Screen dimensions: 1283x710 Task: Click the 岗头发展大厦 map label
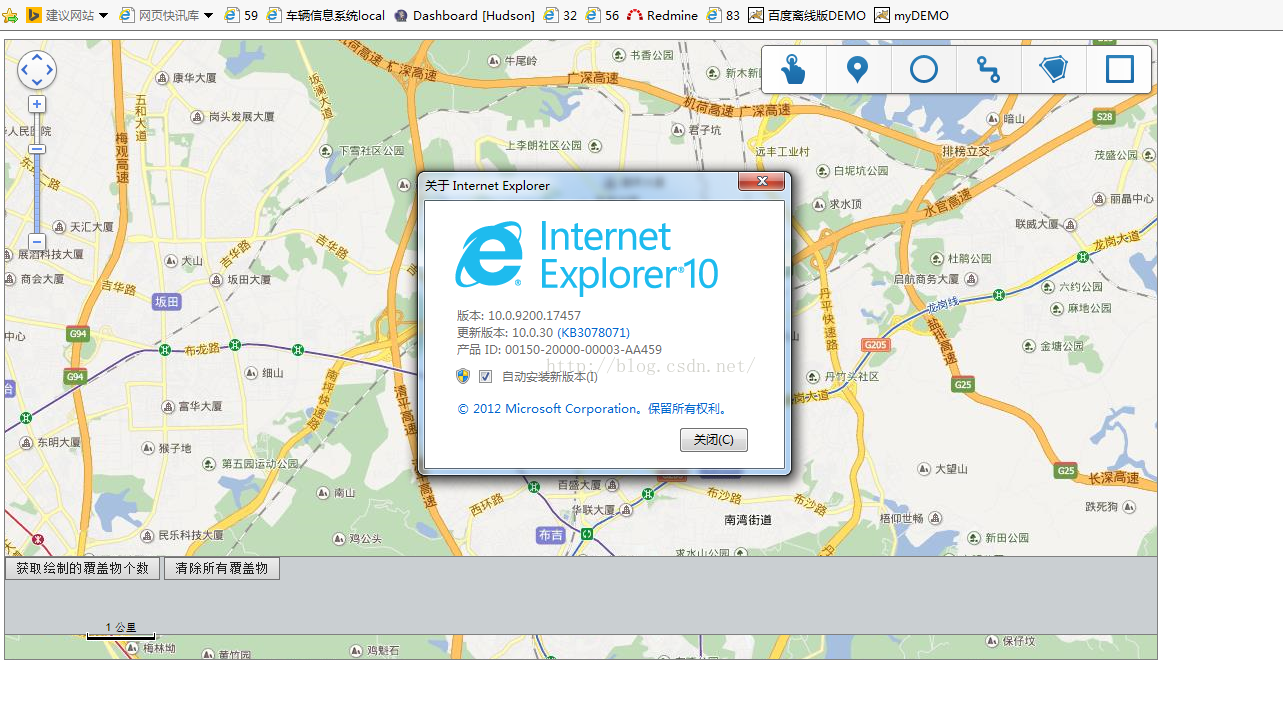click(241, 116)
